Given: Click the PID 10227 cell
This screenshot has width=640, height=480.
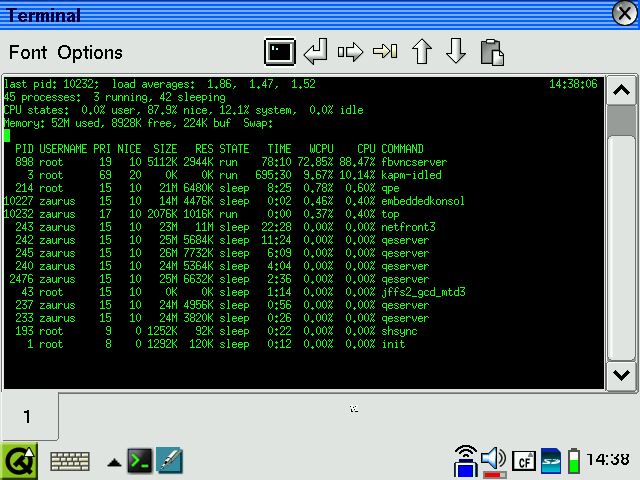Looking at the screenshot, I should coord(19,201).
